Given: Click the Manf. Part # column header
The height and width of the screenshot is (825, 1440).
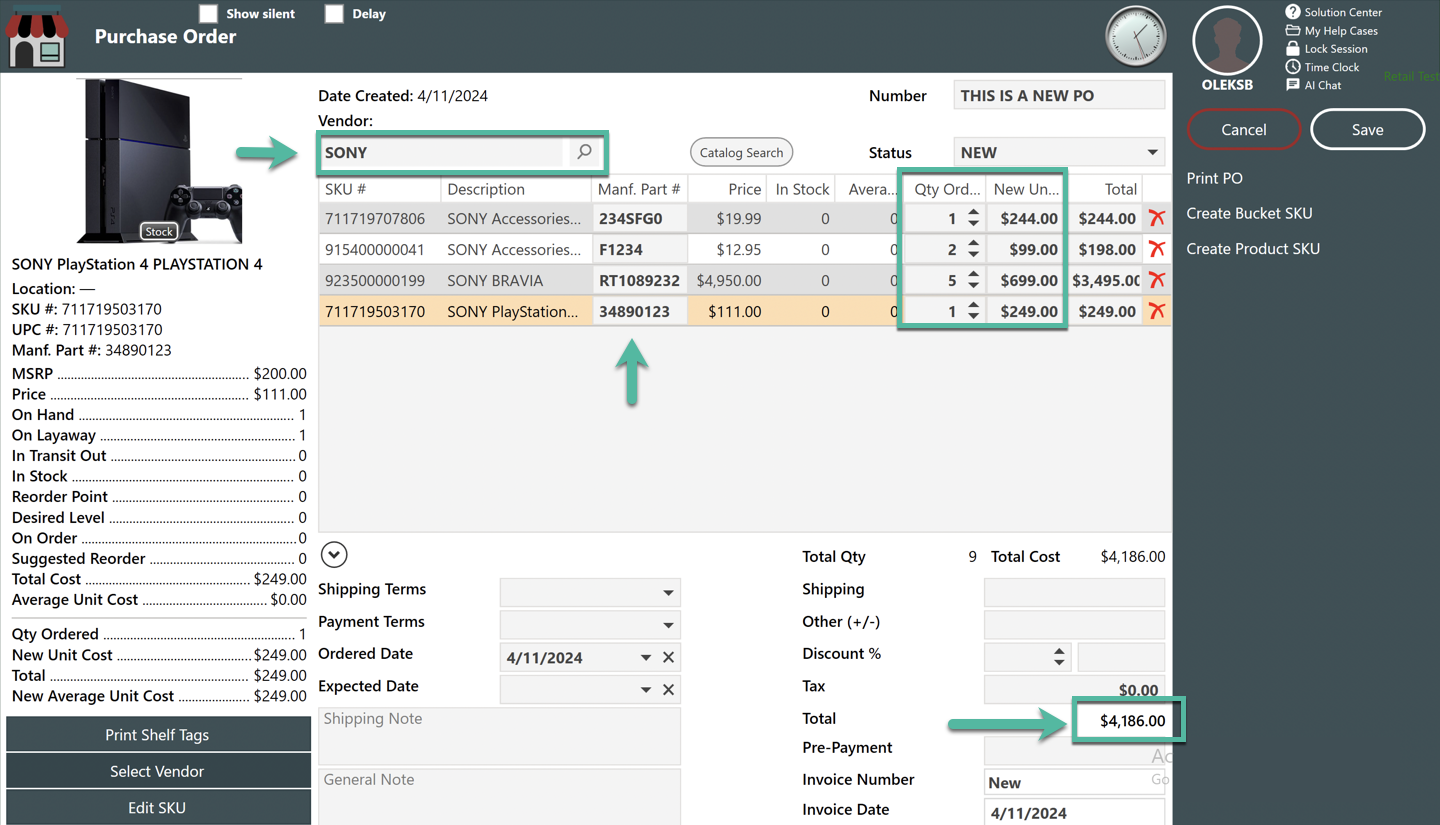Looking at the screenshot, I should pos(639,189).
